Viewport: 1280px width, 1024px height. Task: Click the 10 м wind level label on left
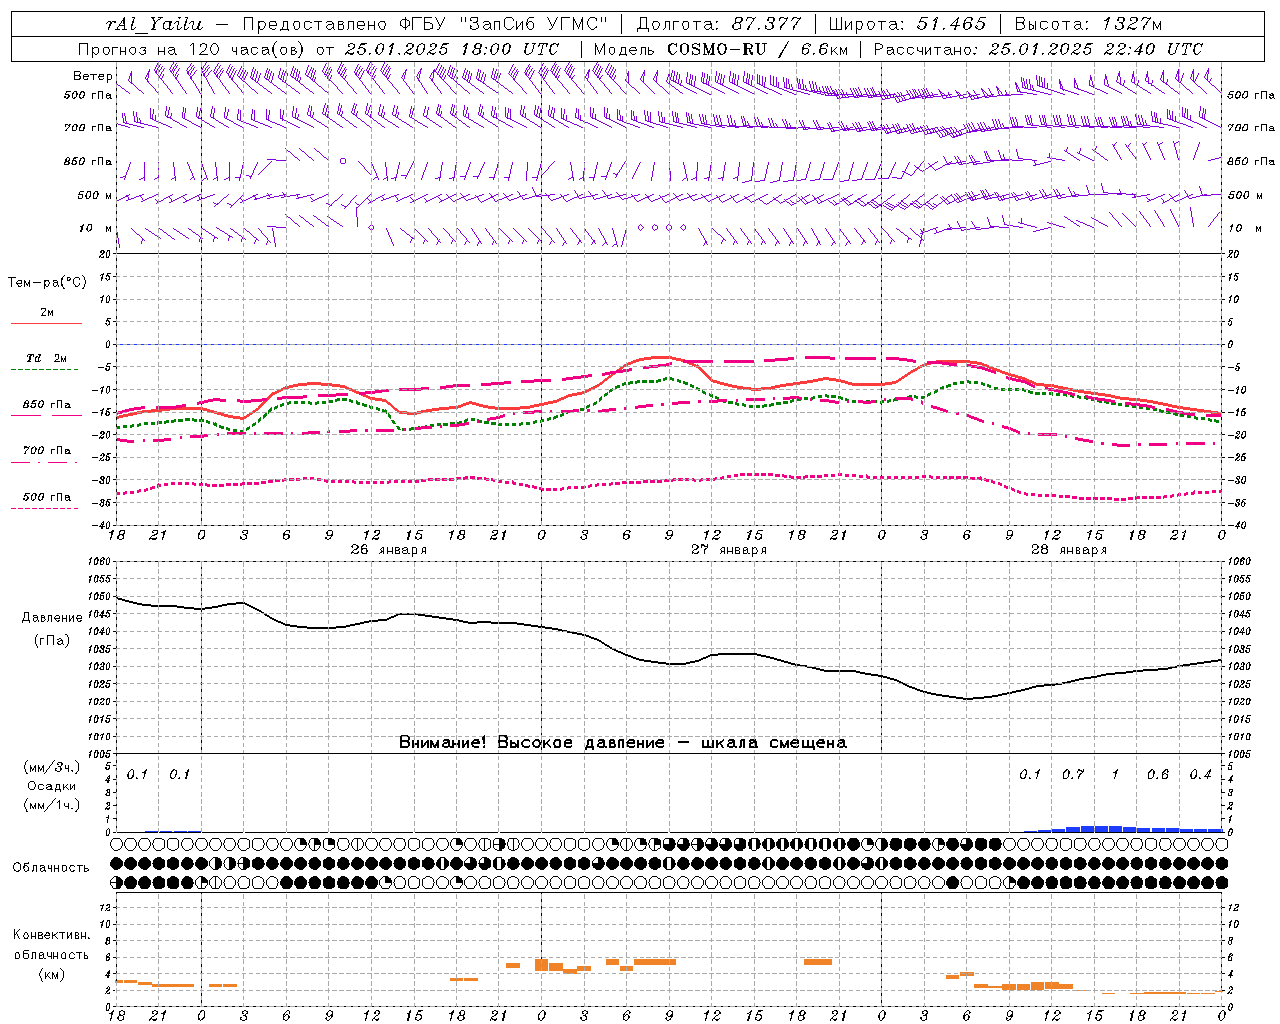tap(96, 229)
